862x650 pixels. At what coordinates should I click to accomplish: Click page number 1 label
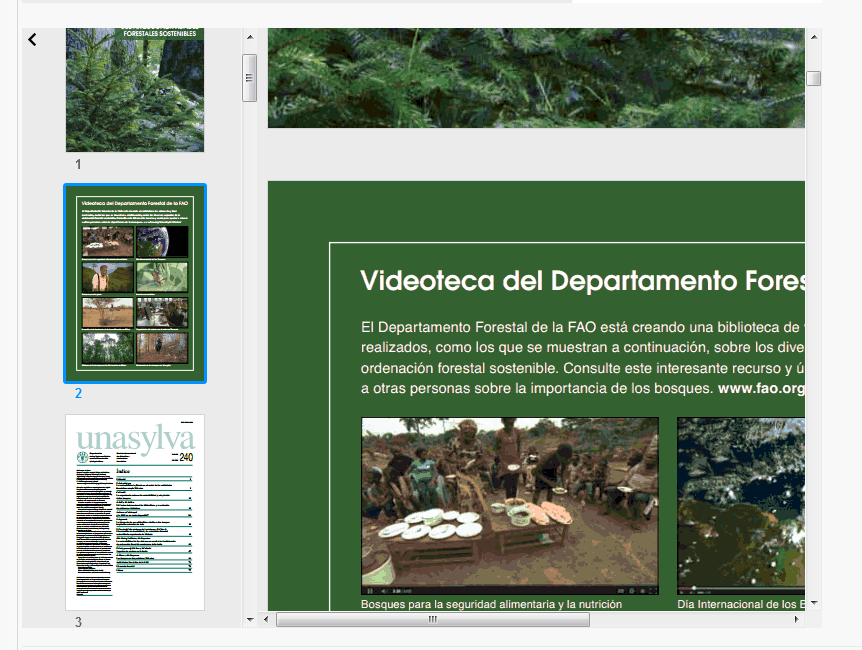click(x=78, y=164)
